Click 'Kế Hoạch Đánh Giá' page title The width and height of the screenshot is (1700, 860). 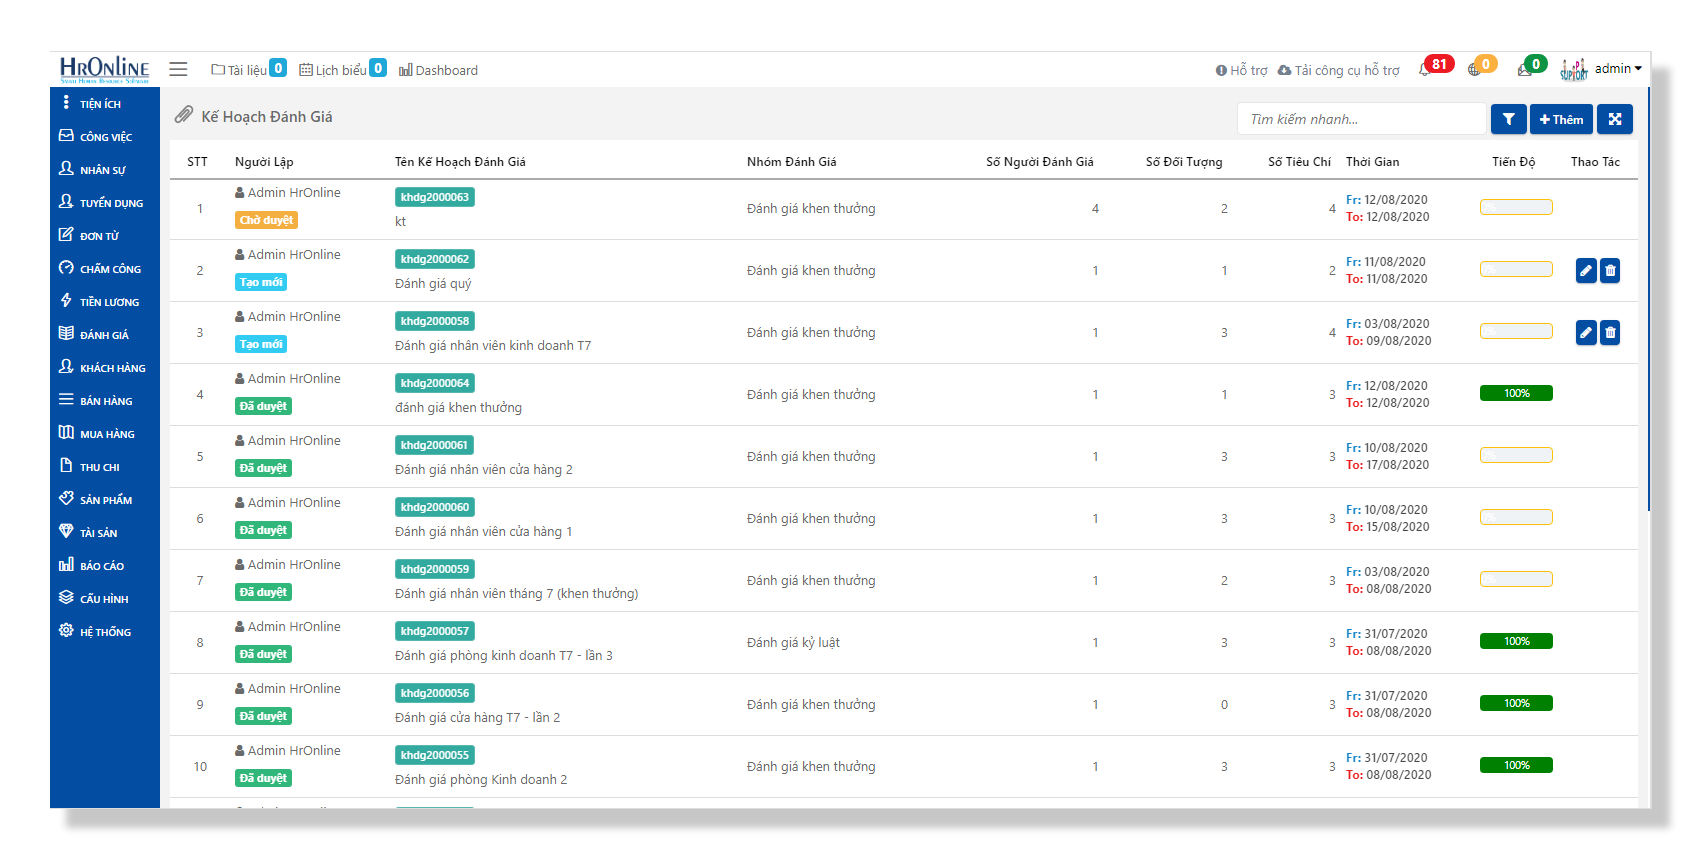(x=267, y=117)
